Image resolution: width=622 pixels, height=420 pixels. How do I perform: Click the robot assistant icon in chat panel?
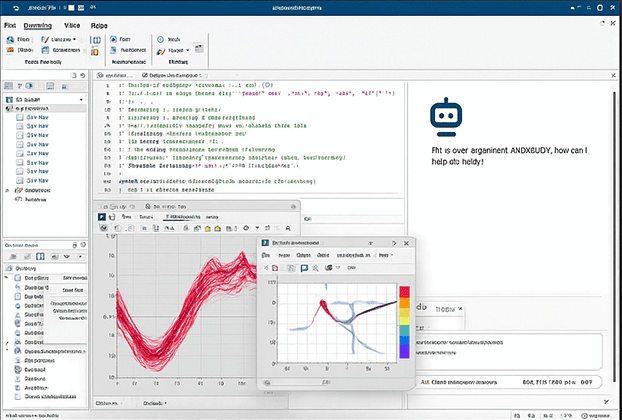pos(446,117)
